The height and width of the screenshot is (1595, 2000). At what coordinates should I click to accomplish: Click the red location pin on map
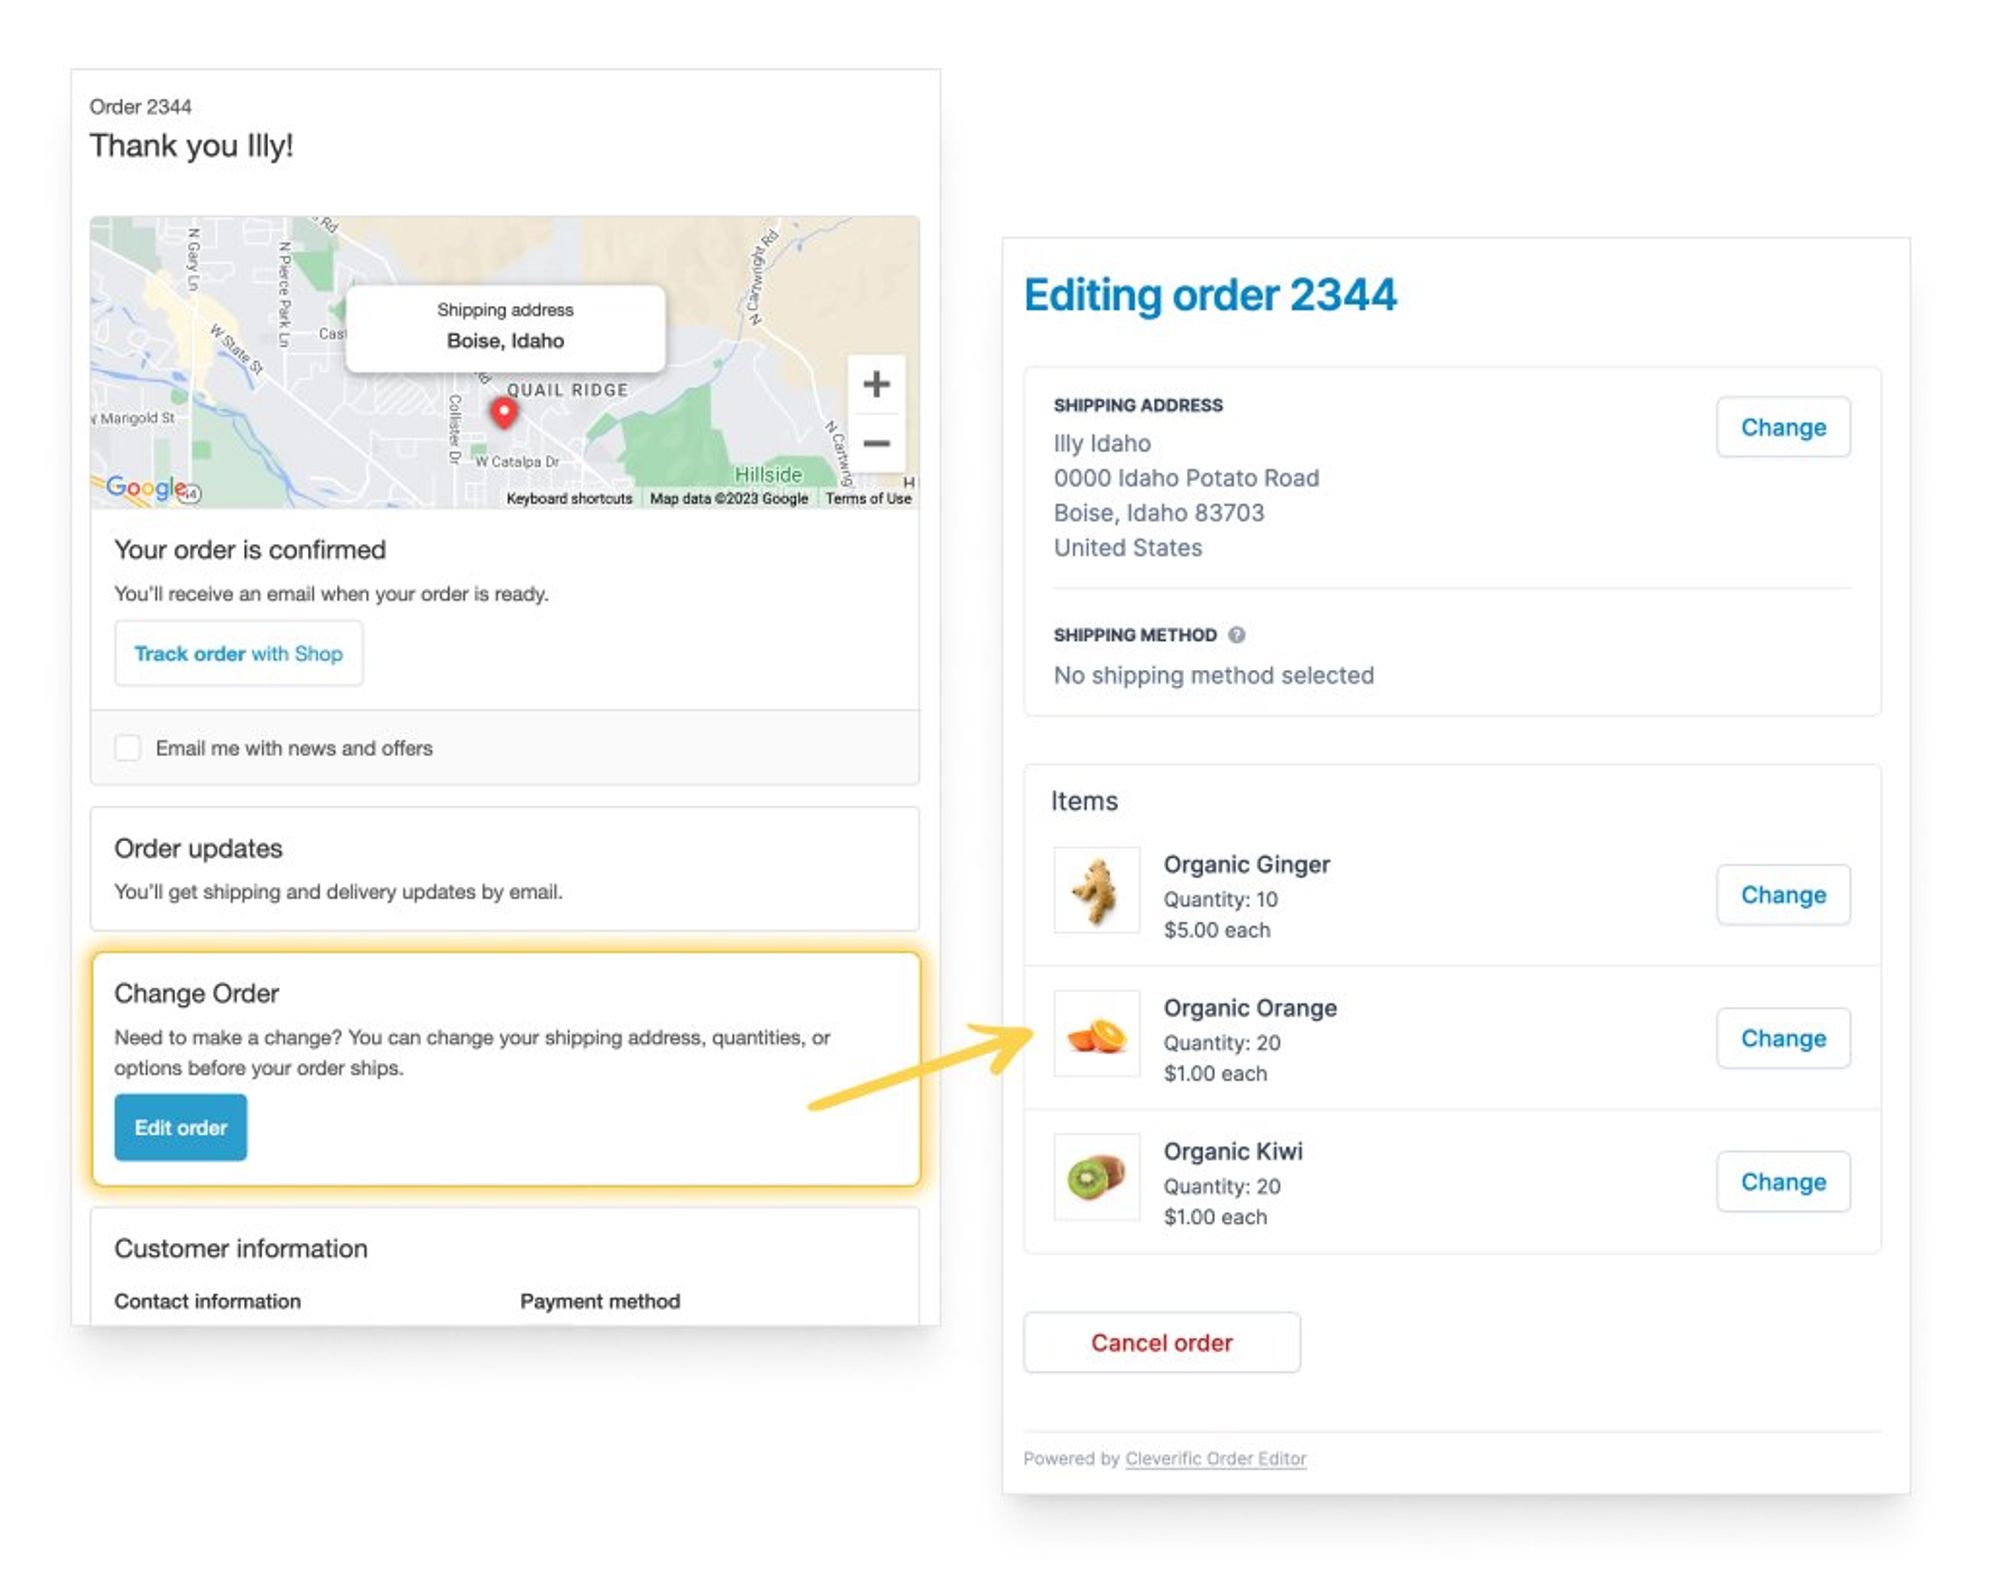(x=504, y=411)
